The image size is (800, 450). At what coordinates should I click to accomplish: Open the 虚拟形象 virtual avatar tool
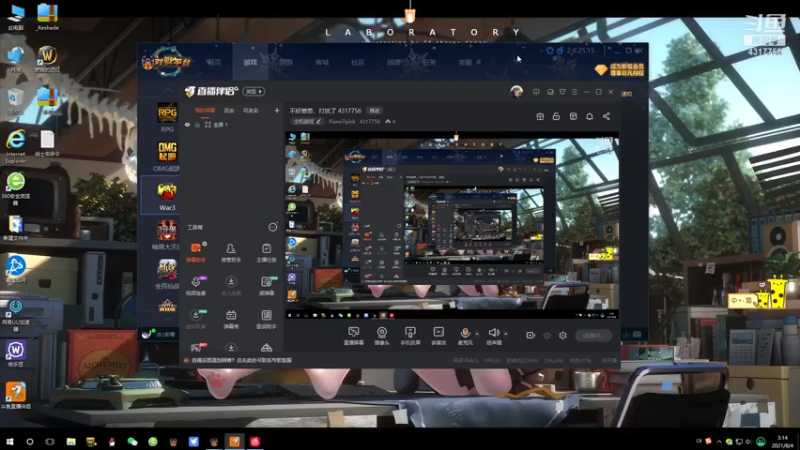(195, 319)
